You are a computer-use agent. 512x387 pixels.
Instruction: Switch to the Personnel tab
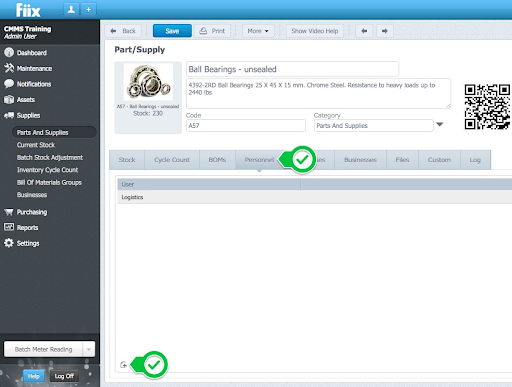(x=259, y=160)
